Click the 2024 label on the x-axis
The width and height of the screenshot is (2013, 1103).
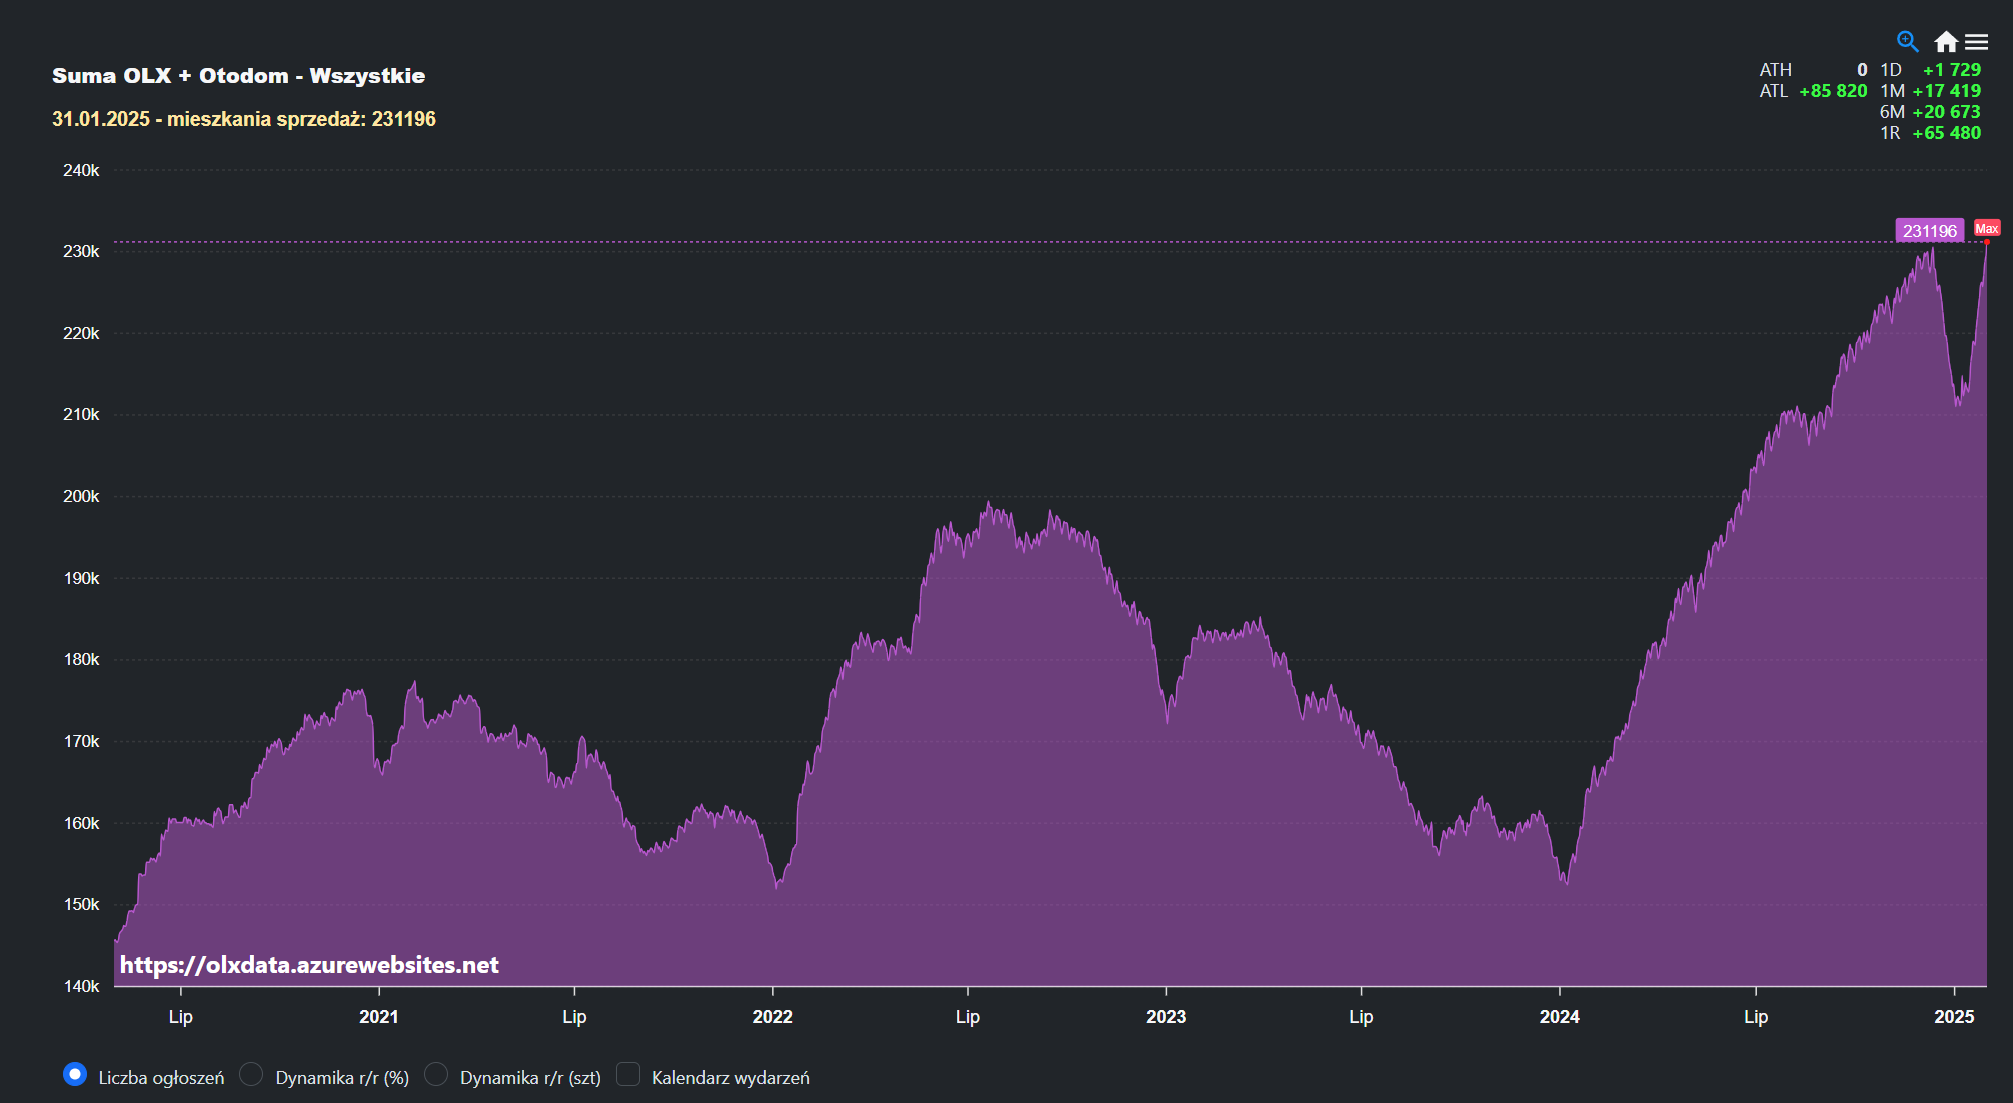(1559, 1017)
